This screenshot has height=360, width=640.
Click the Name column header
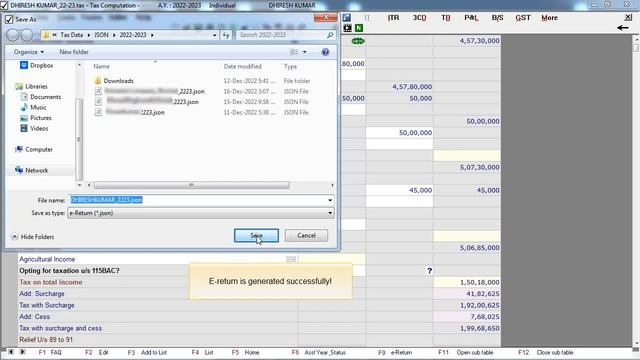tap(102, 66)
